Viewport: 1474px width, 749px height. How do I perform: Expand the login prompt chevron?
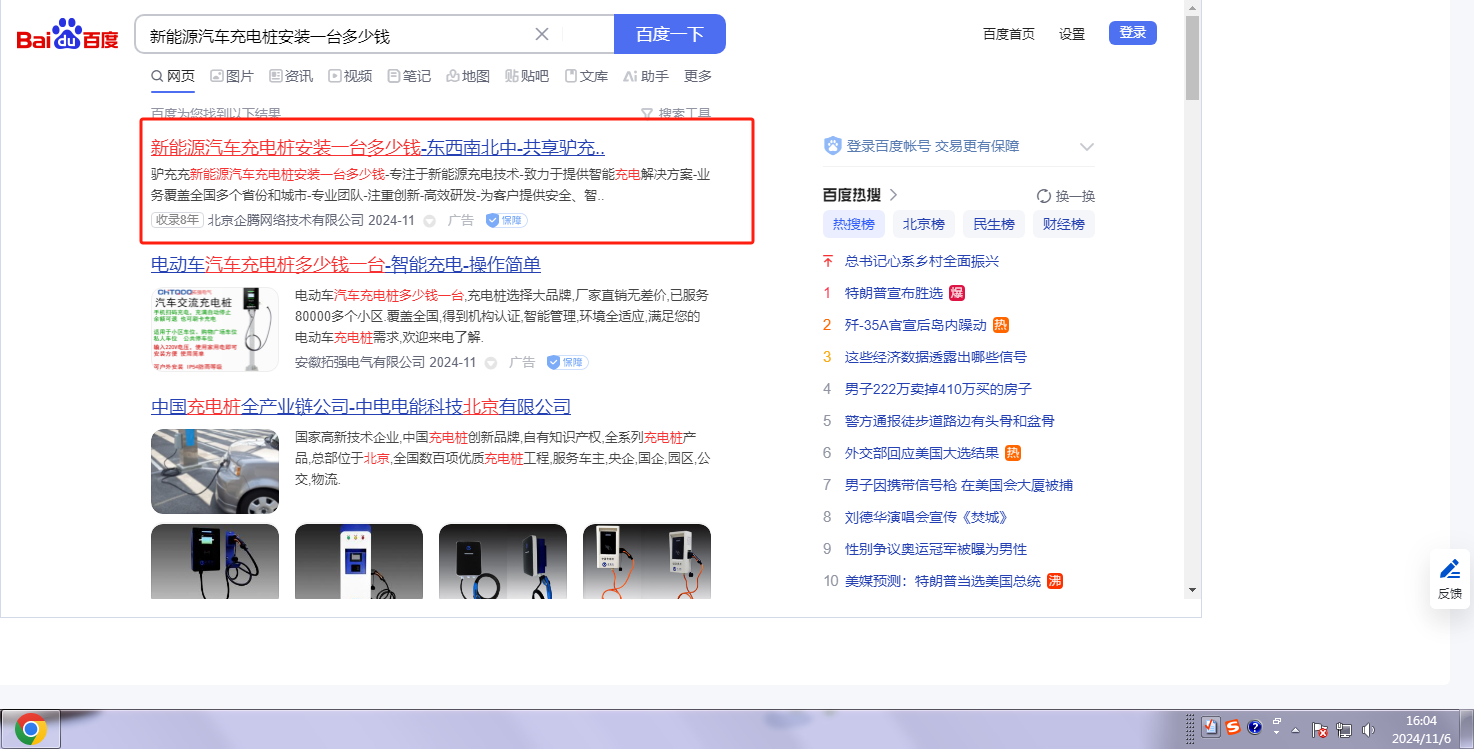click(1087, 147)
